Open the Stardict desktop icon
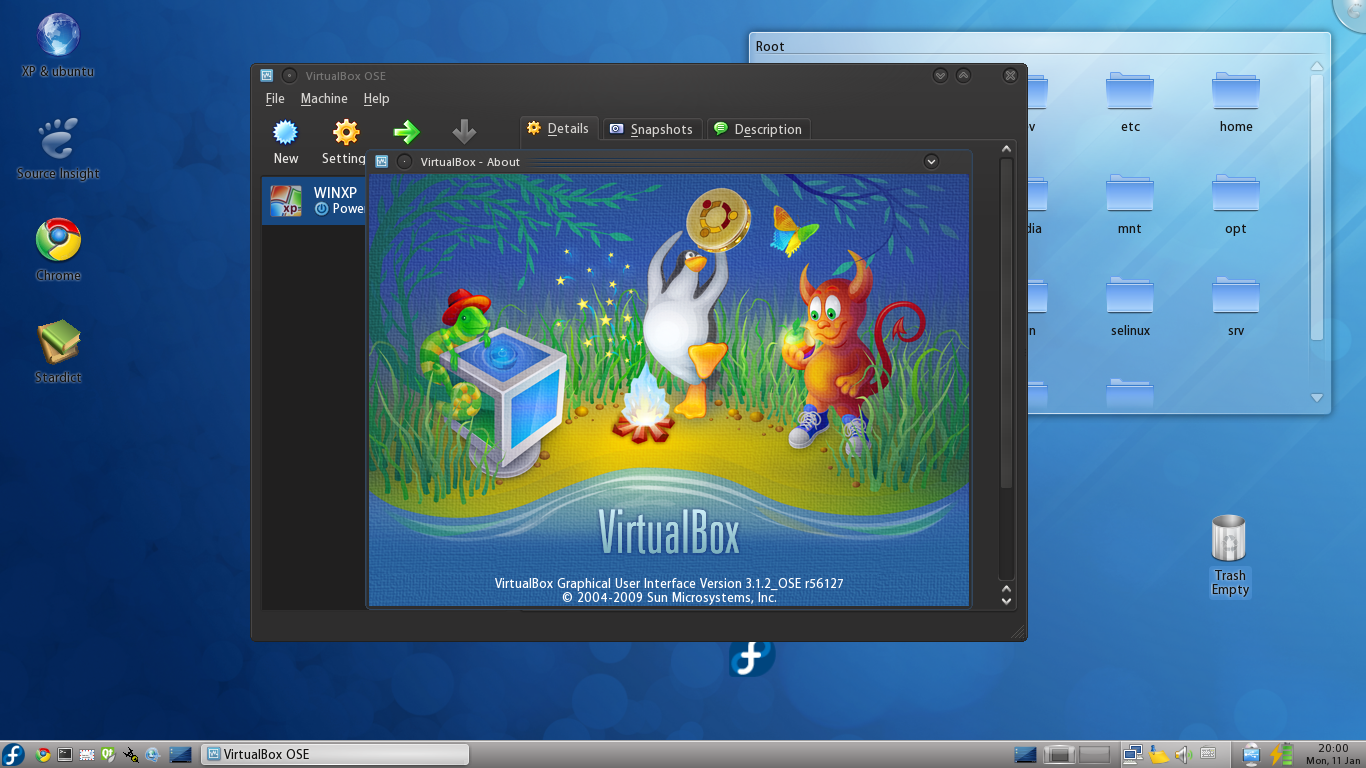Image resolution: width=1366 pixels, height=768 pixels. click(58, 352)
